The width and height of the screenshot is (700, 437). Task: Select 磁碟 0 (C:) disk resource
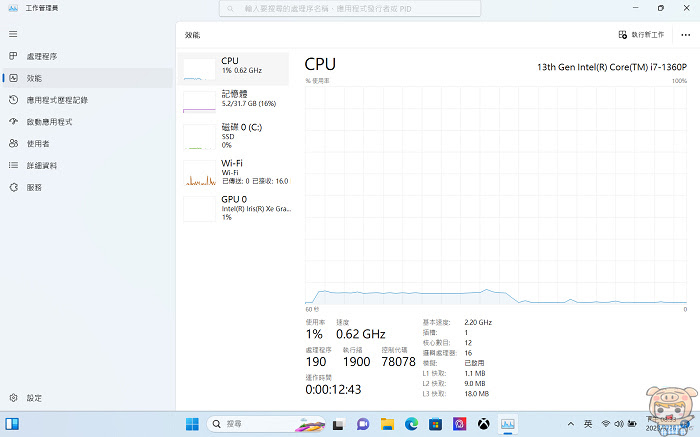(233, 136)
